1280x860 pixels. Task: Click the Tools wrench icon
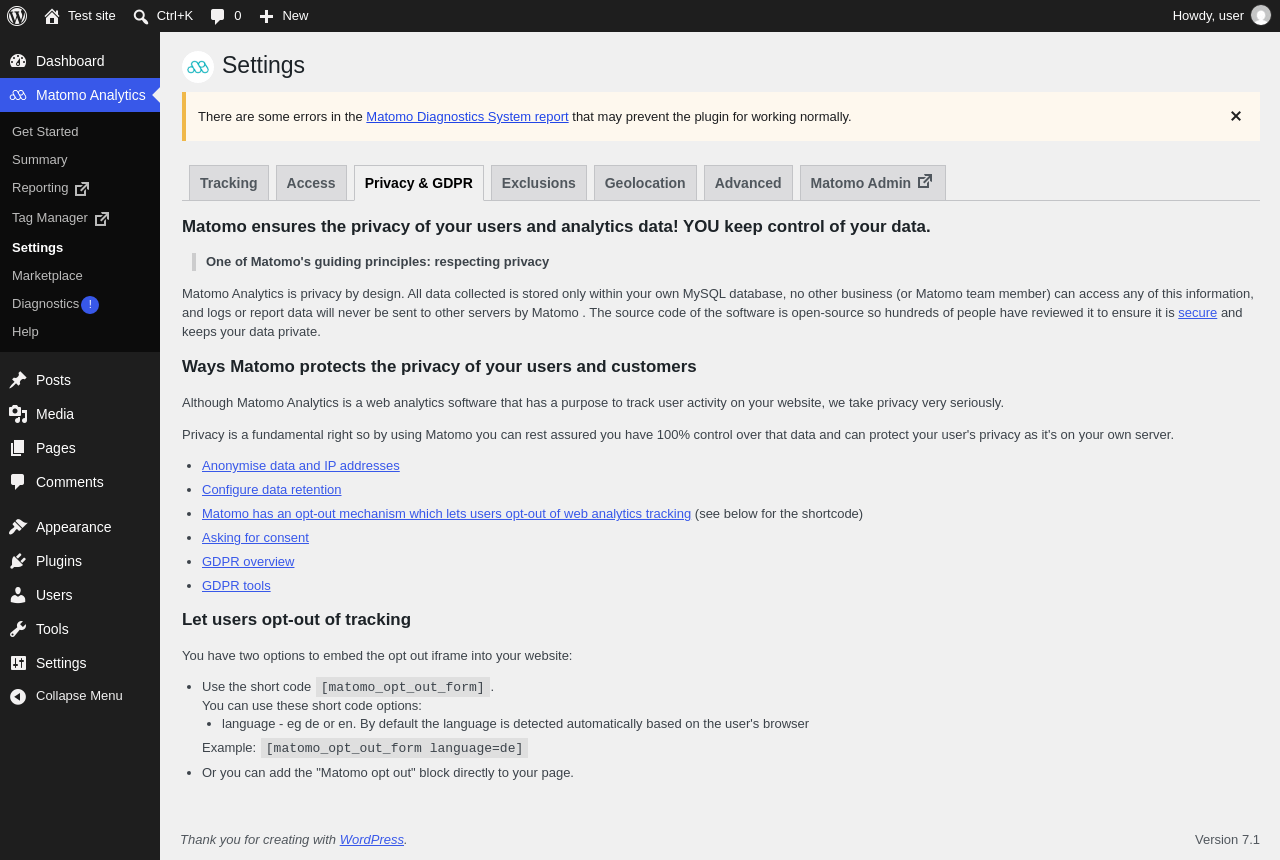point(18,629)
